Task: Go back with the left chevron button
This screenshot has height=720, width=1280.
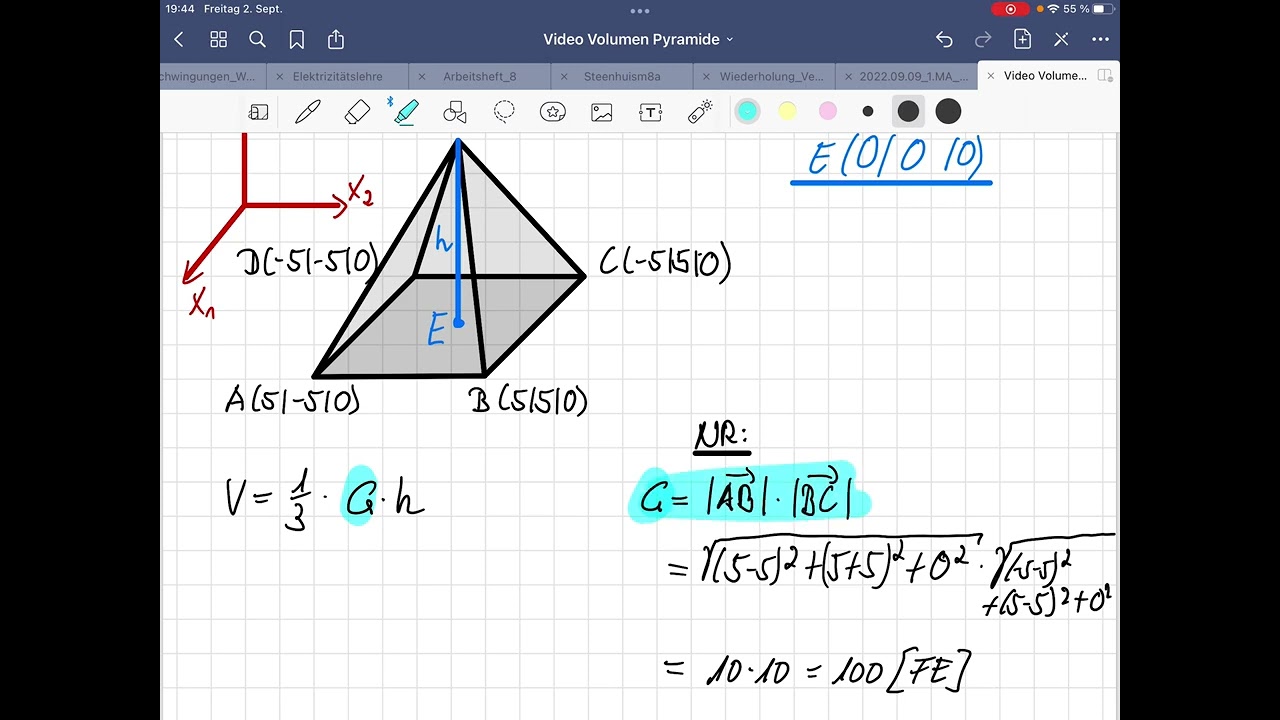Action: click(179, 39)
